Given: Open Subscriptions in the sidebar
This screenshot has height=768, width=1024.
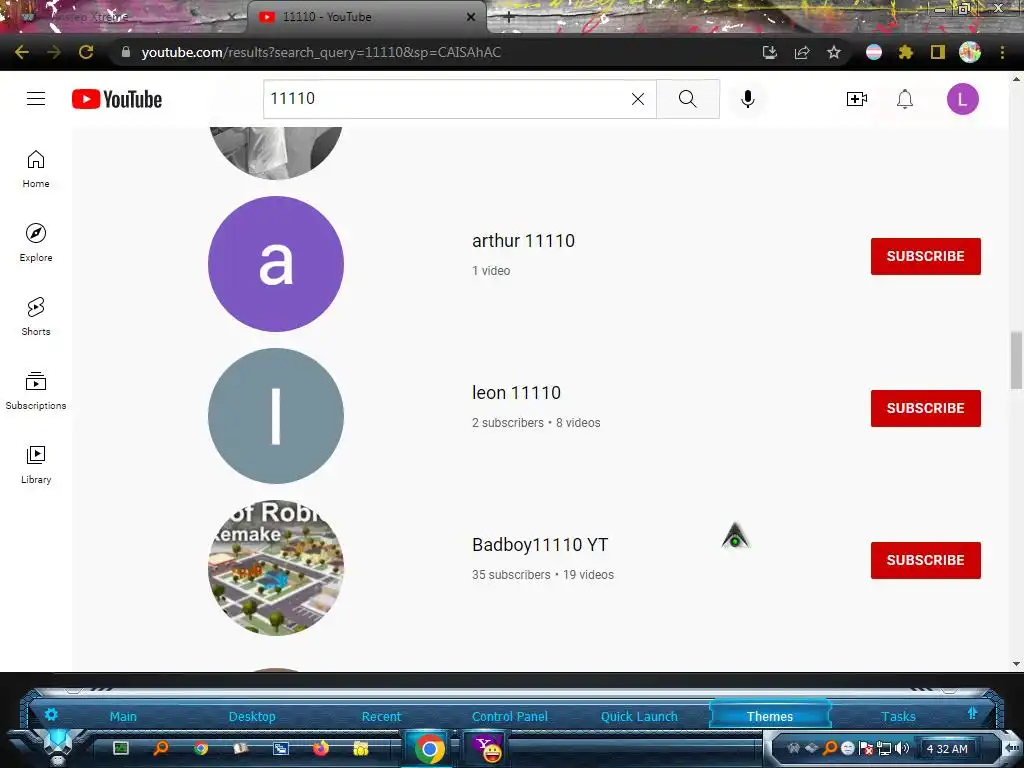Looking at the screenshot, I should point(36,391).
